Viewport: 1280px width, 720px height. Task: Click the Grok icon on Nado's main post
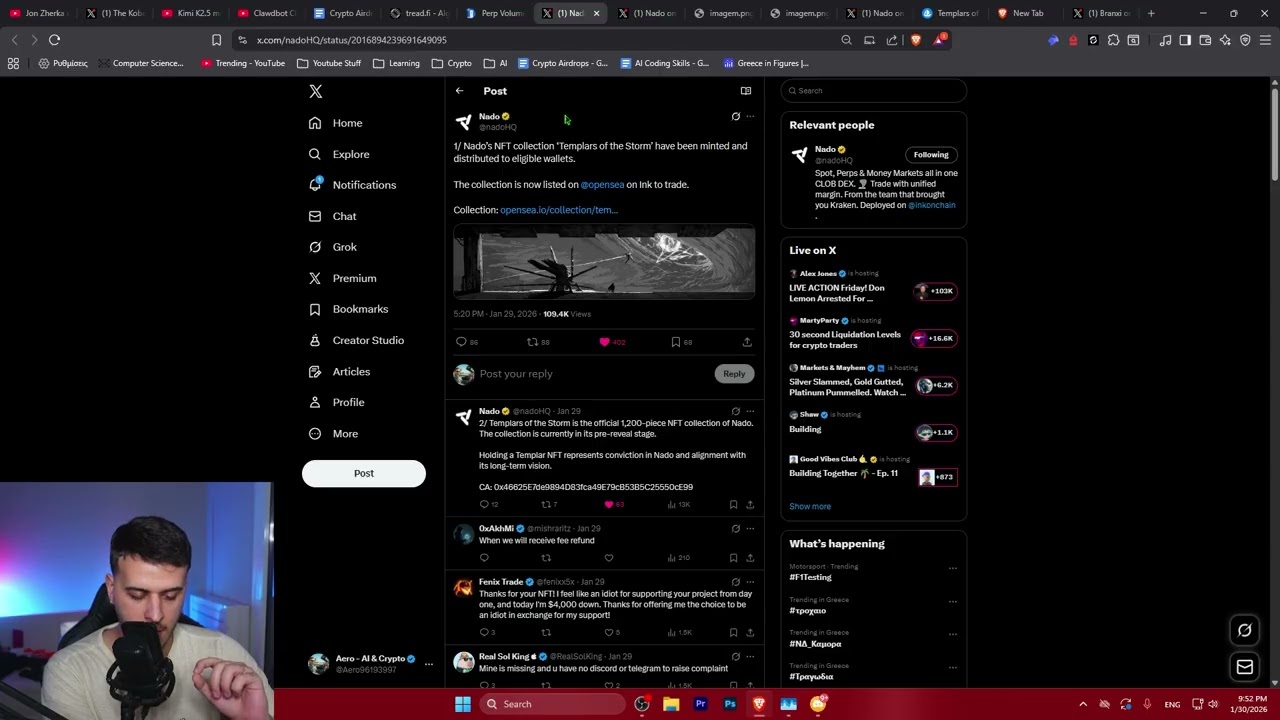[x=736, y=117]
